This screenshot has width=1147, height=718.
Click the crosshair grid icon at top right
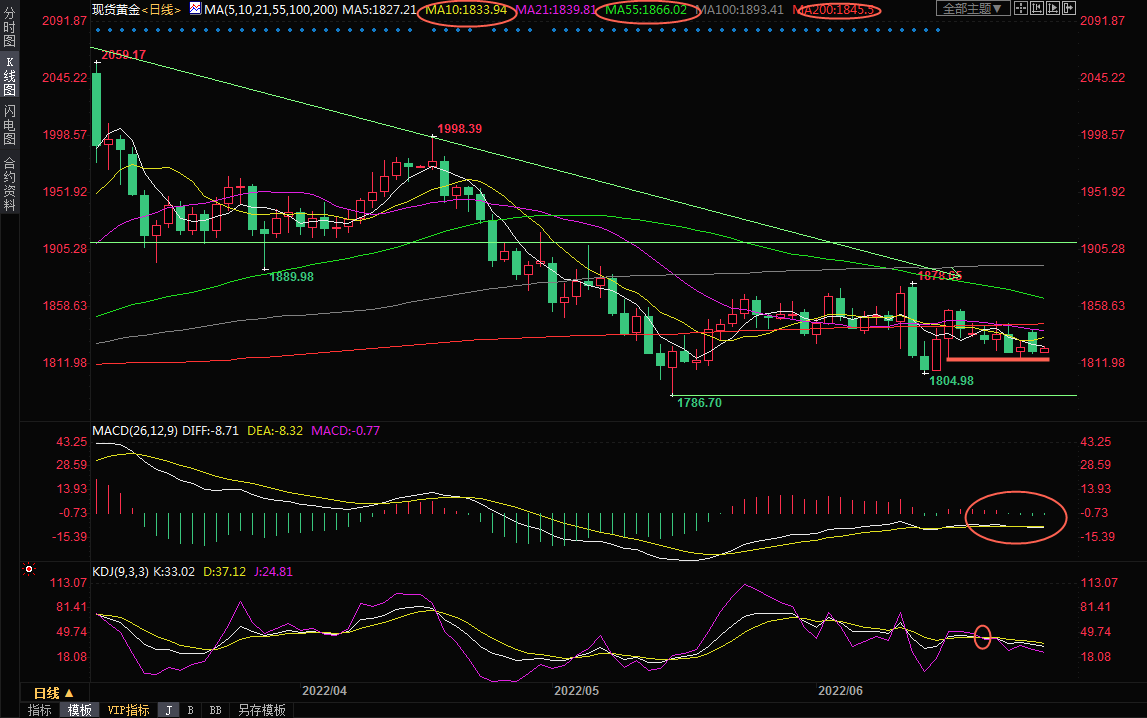pyautogui.click(x=1022, y=9)
